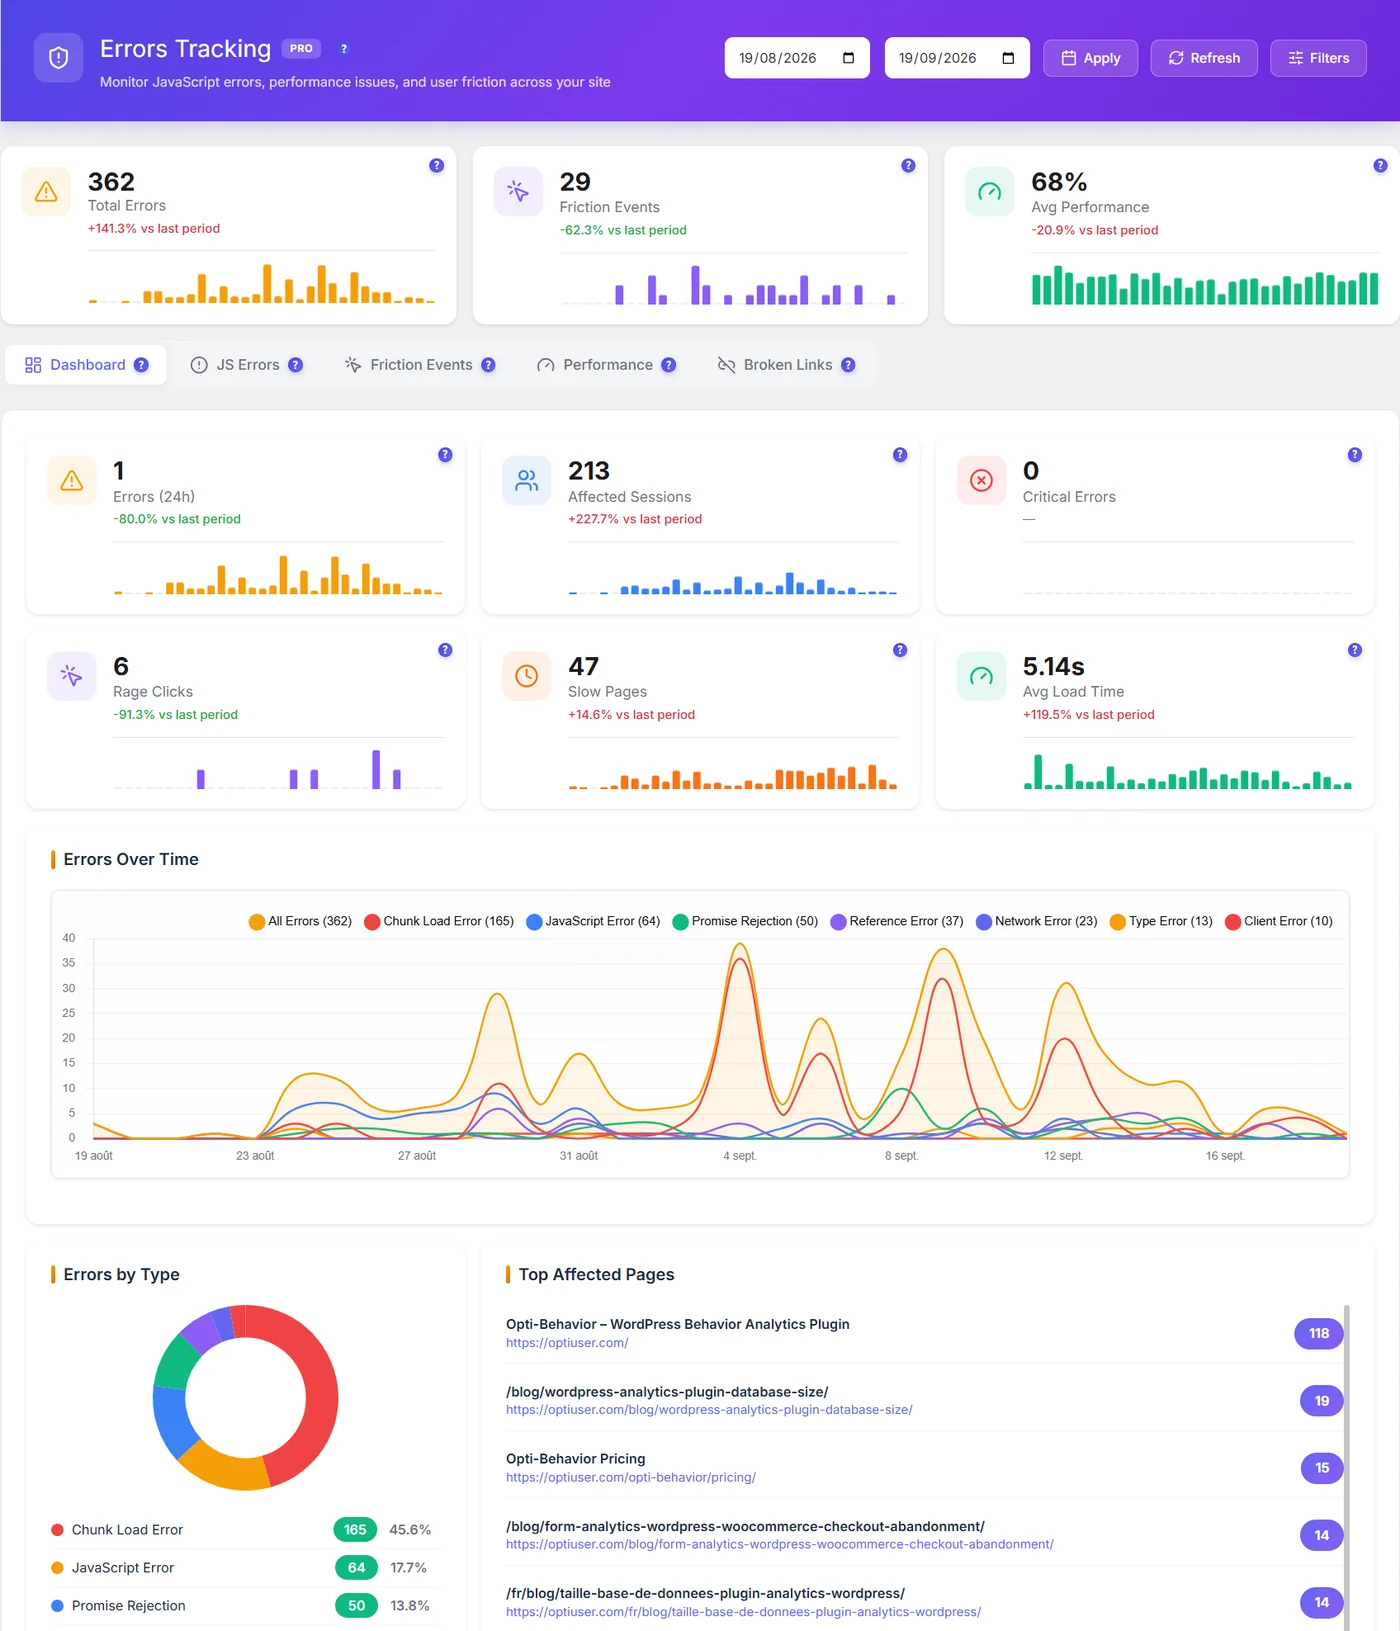Click help icon on Critical Errors card
Screen dimensions: 1400x1631
tap(1355, 455)
